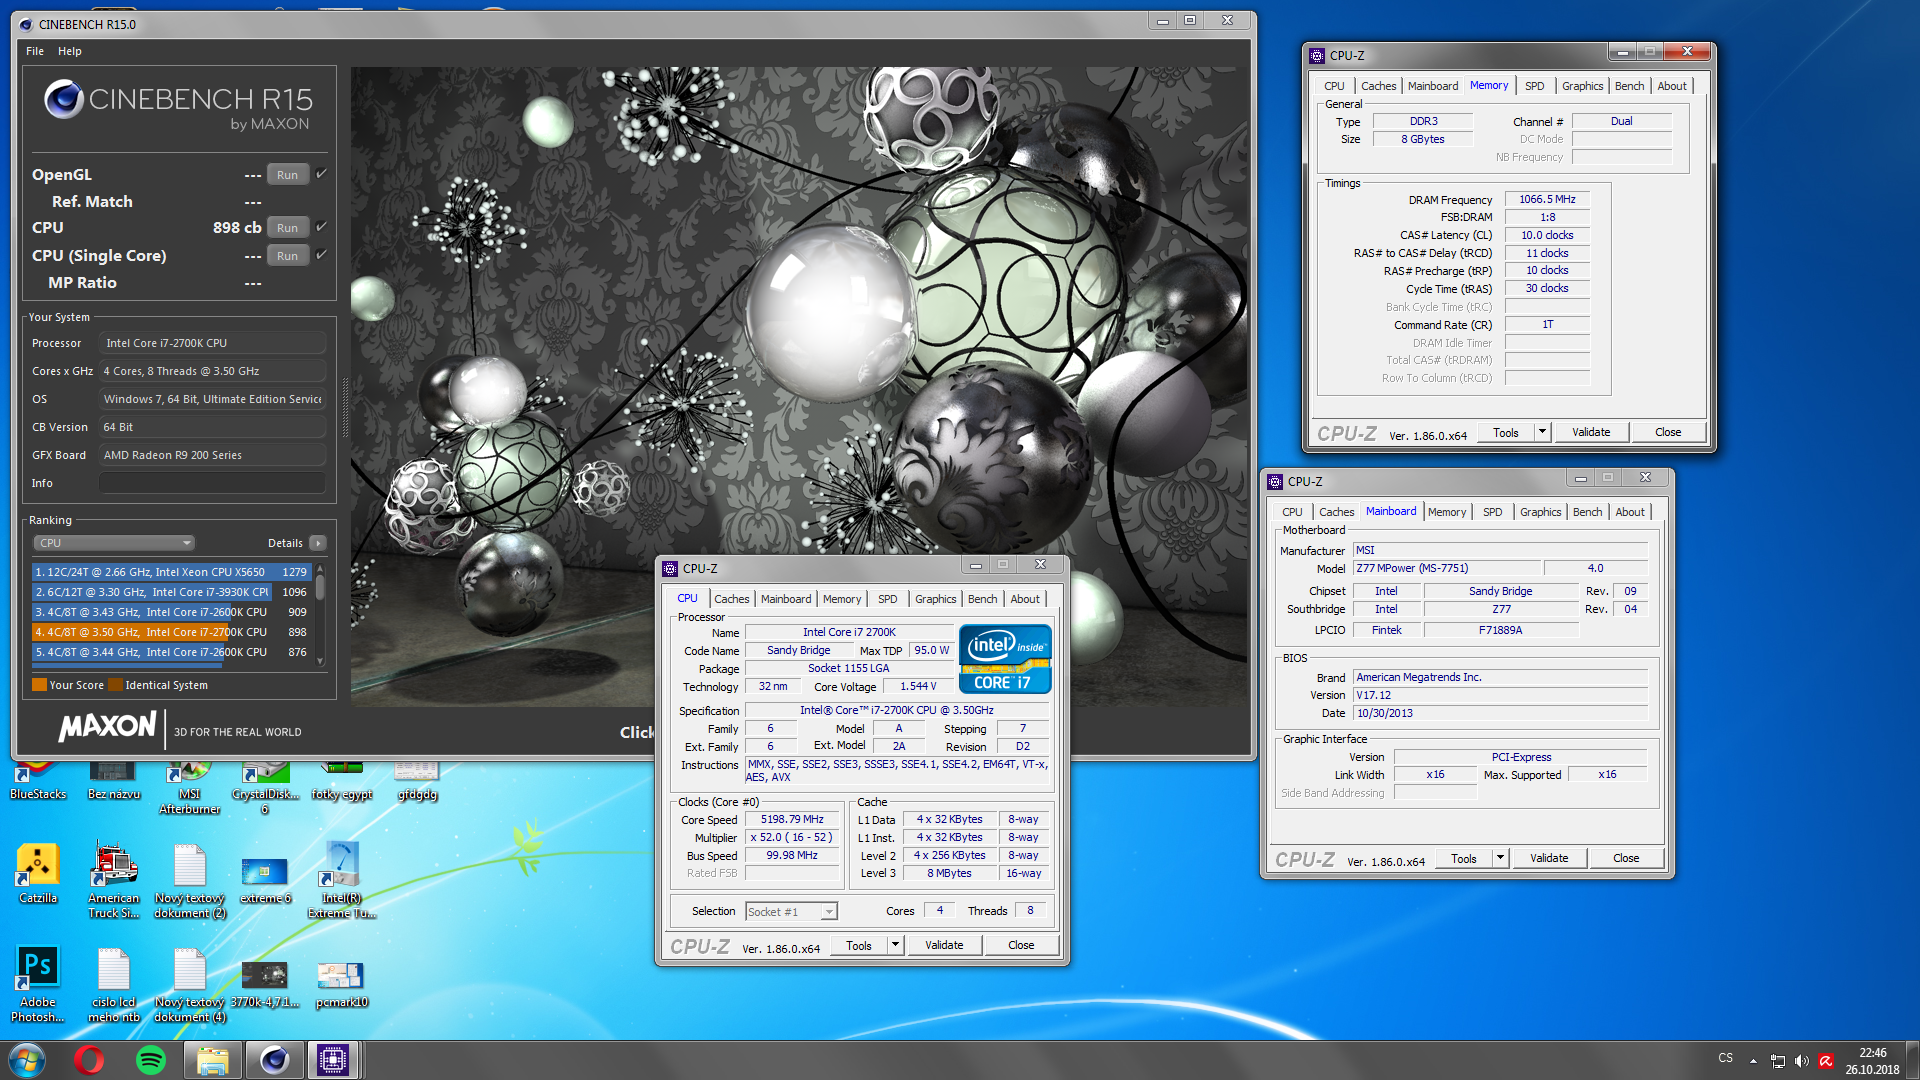Screen dimensions: 1920x1080
Task: Select ranking row Xeon CPU X5650
Action: 172,572
